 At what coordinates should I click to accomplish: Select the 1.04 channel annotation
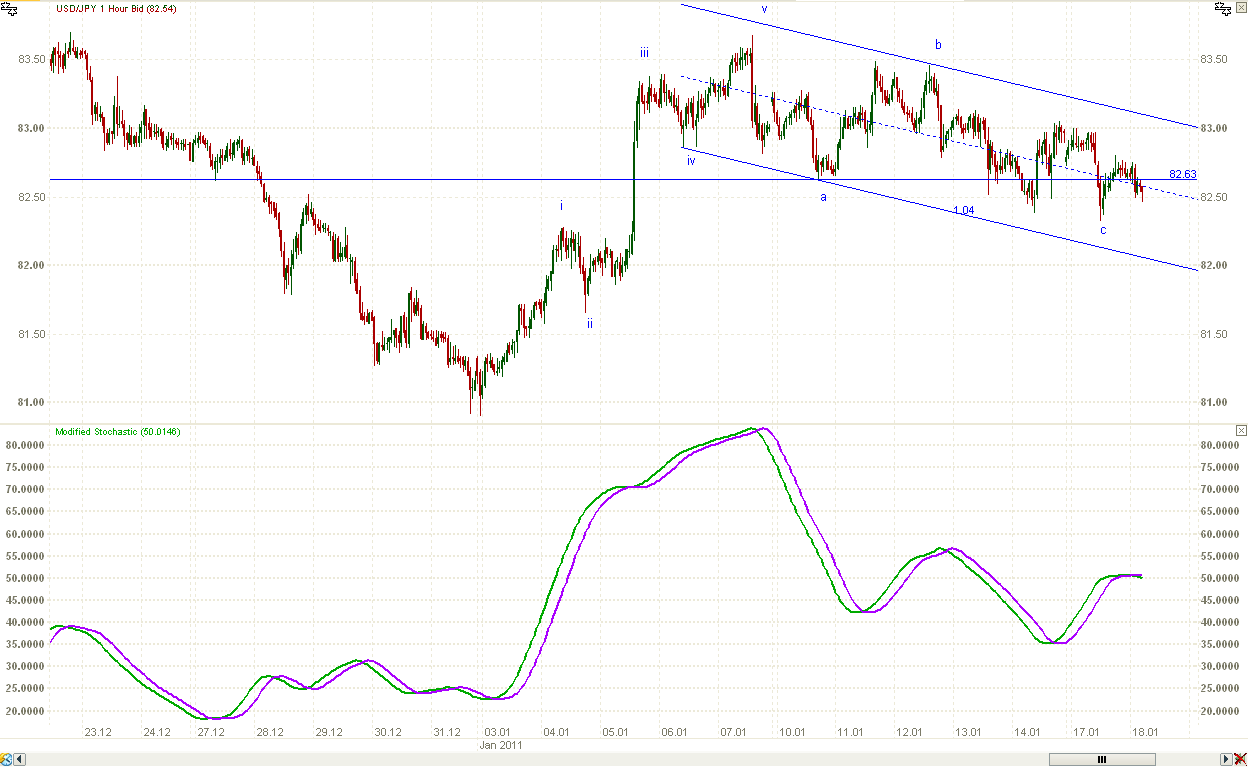[x=964, y=210]
